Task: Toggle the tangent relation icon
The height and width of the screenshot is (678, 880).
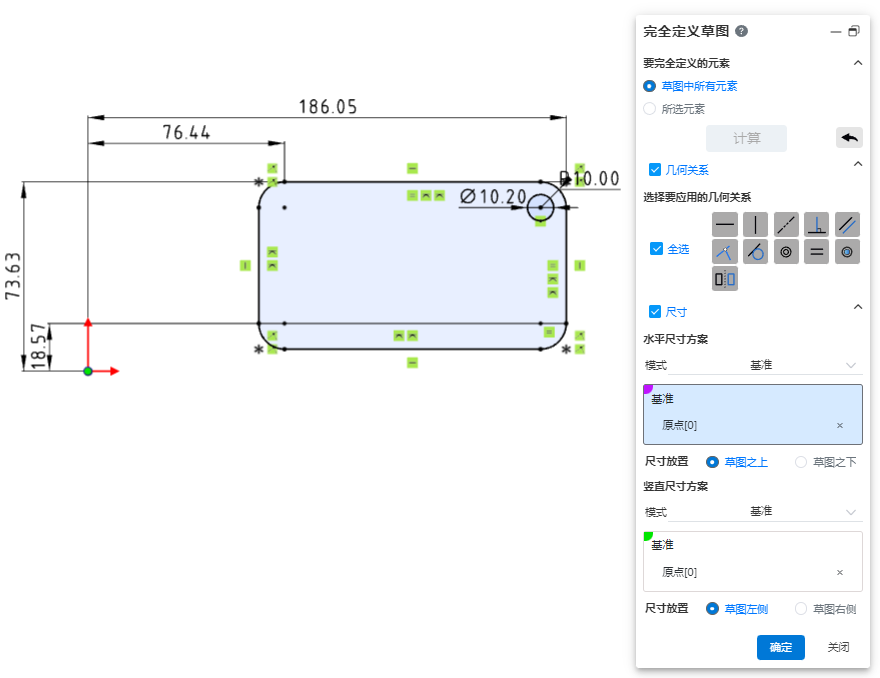Action: point(756,252)
